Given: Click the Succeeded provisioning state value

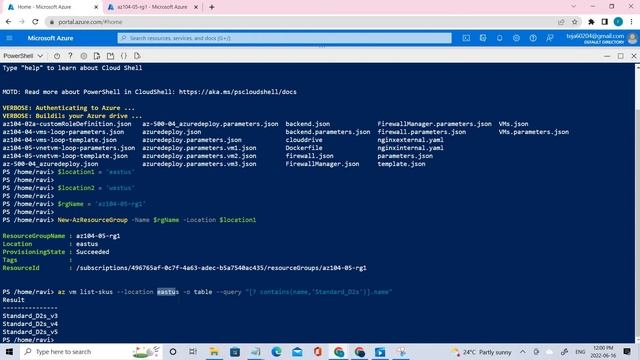Looking at the screenshot, I should click(x=93, y=252).
